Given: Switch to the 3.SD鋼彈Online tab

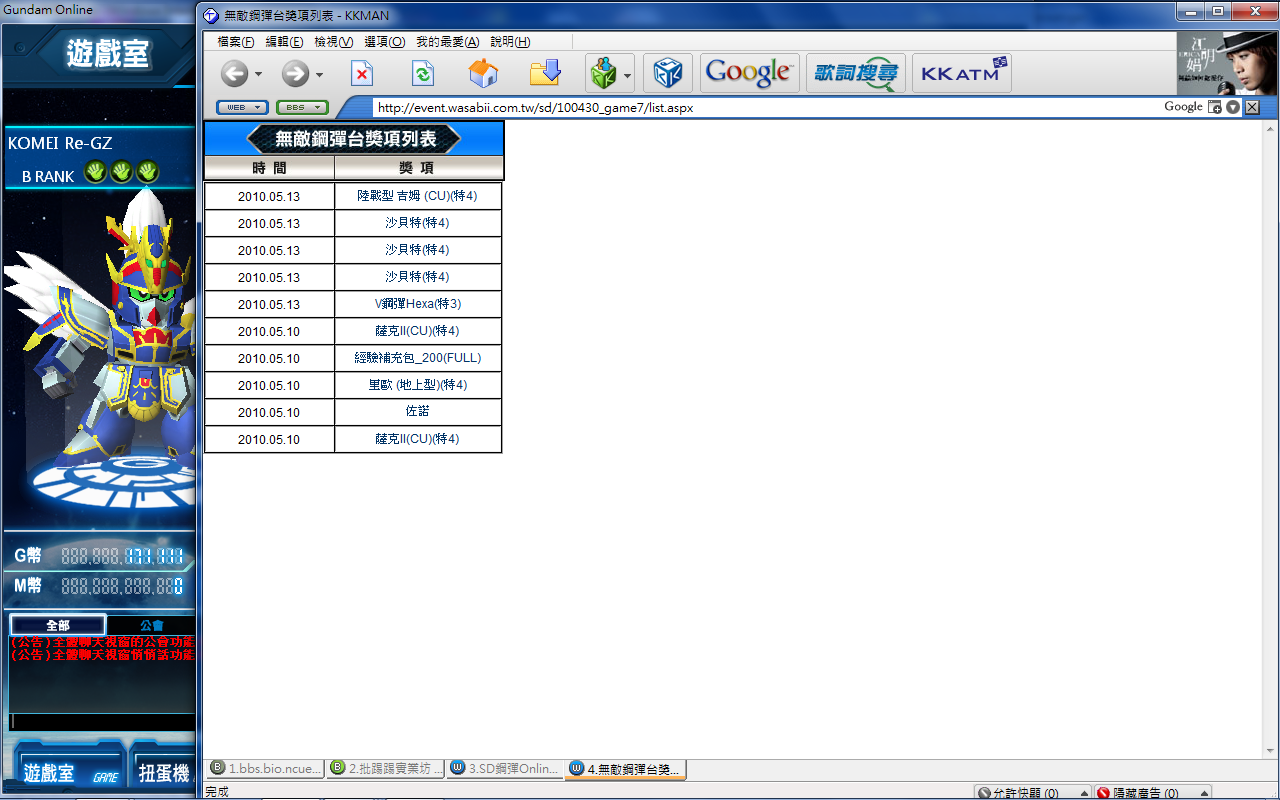Looking at the screenshot, I should coord(505,769).
